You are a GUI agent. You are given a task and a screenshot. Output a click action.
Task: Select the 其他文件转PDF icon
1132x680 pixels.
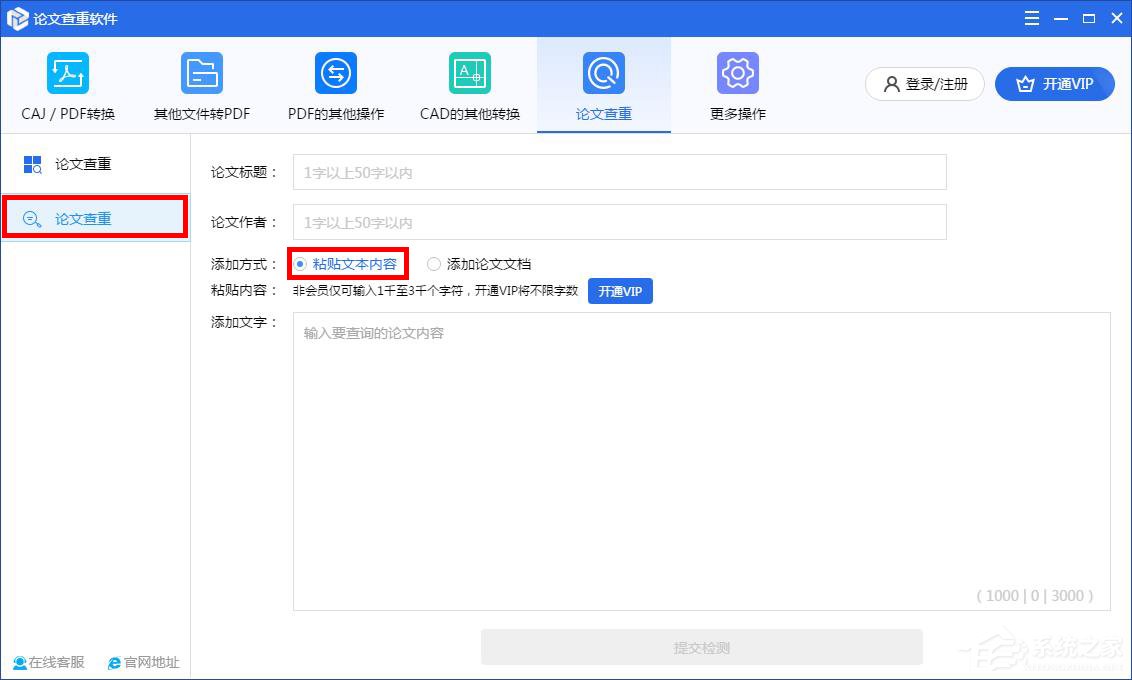coord(201,73)
